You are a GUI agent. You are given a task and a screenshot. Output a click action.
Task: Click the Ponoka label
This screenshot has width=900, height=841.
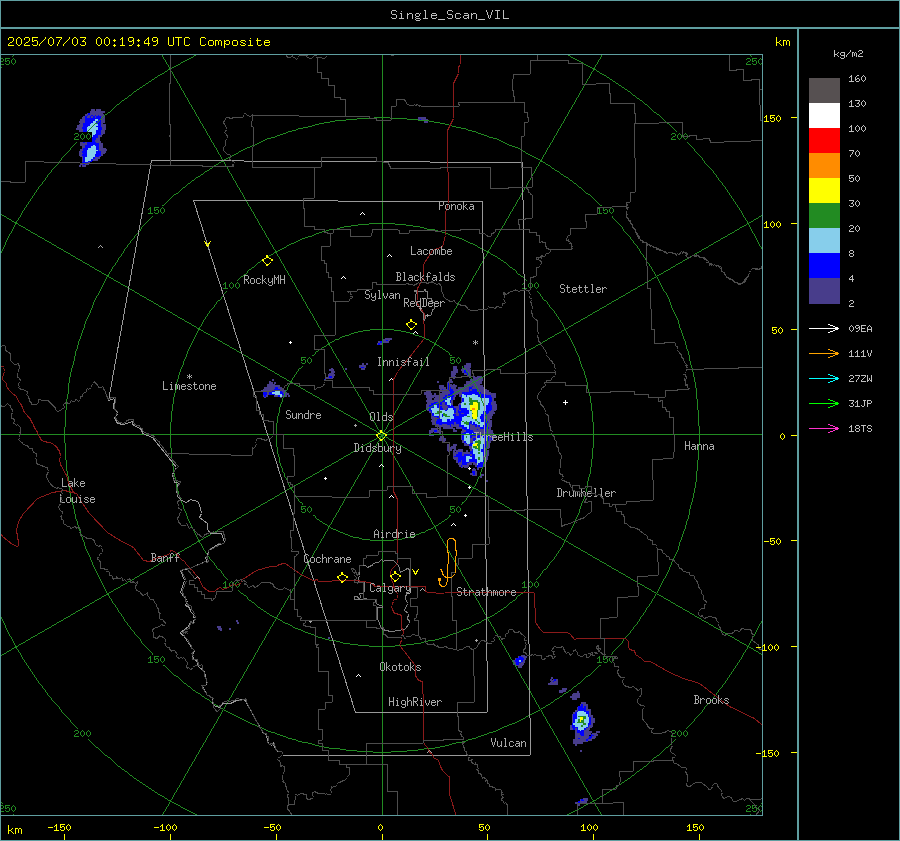click(x=456, y=206)
